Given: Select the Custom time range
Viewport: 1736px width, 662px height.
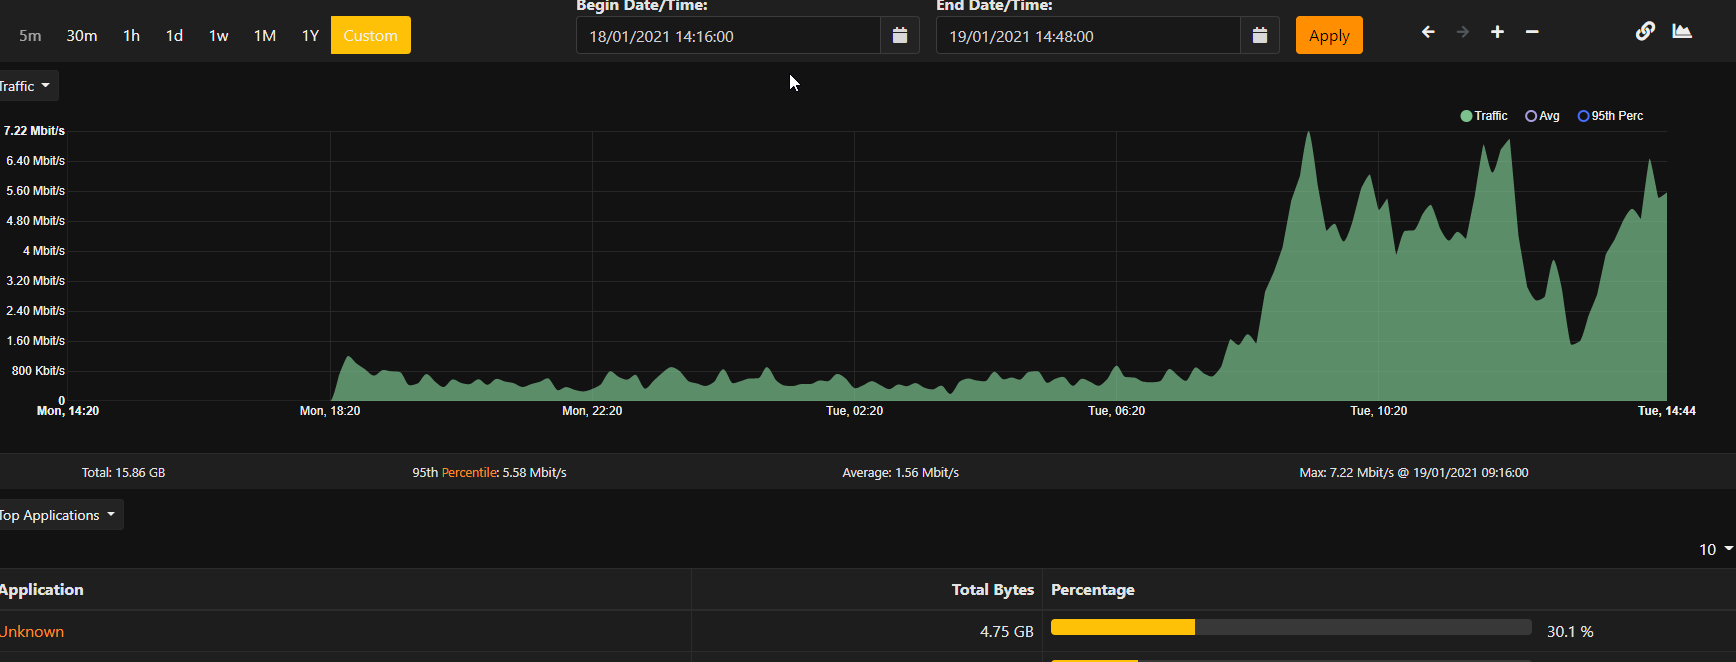Looking at the screenshot, I should pyautogui.click(x=371, y=35).
